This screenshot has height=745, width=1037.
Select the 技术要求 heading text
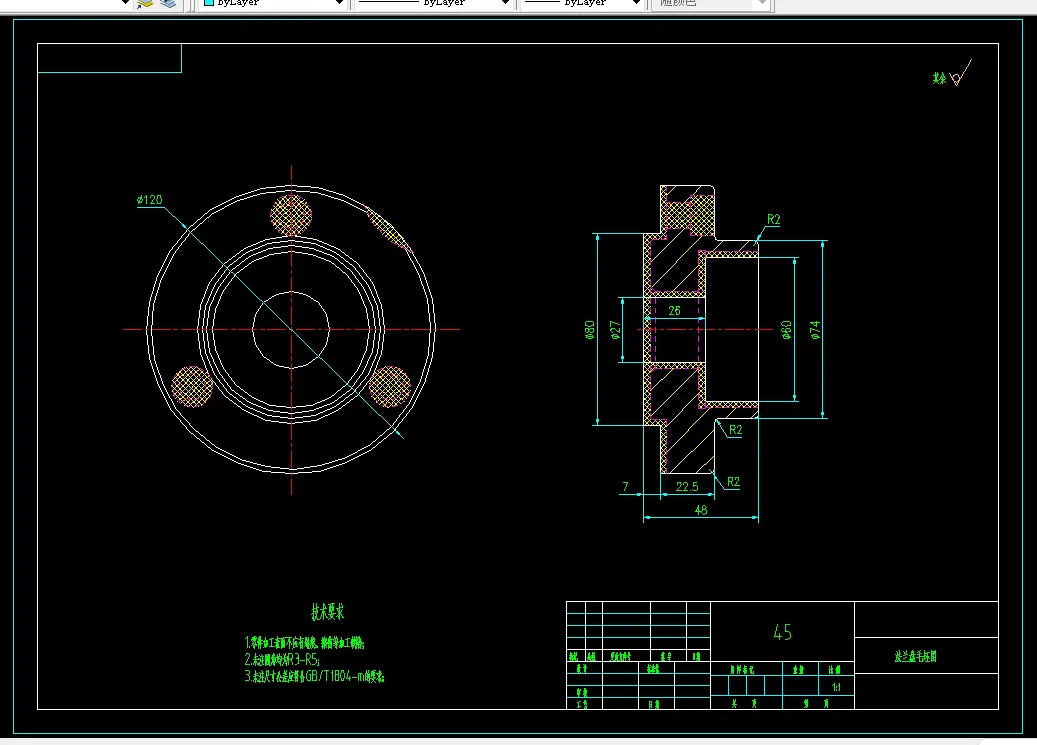pos(327,611)
